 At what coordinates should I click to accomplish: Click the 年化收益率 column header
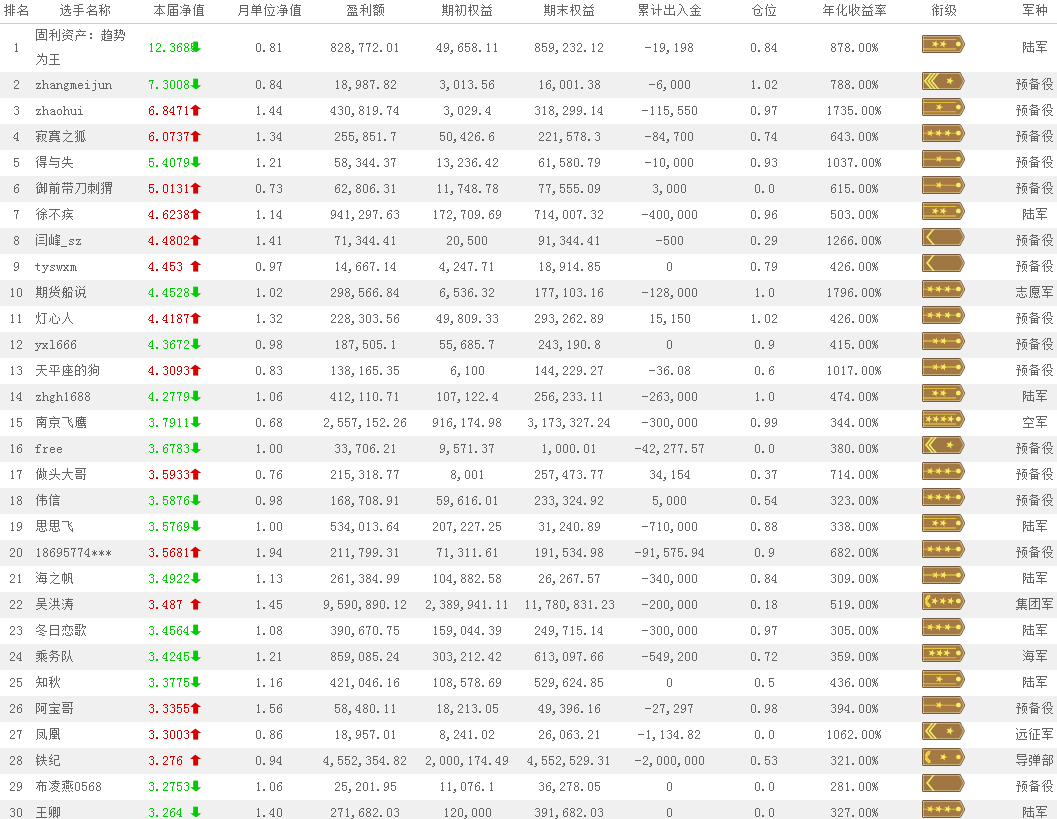(854, 10)
